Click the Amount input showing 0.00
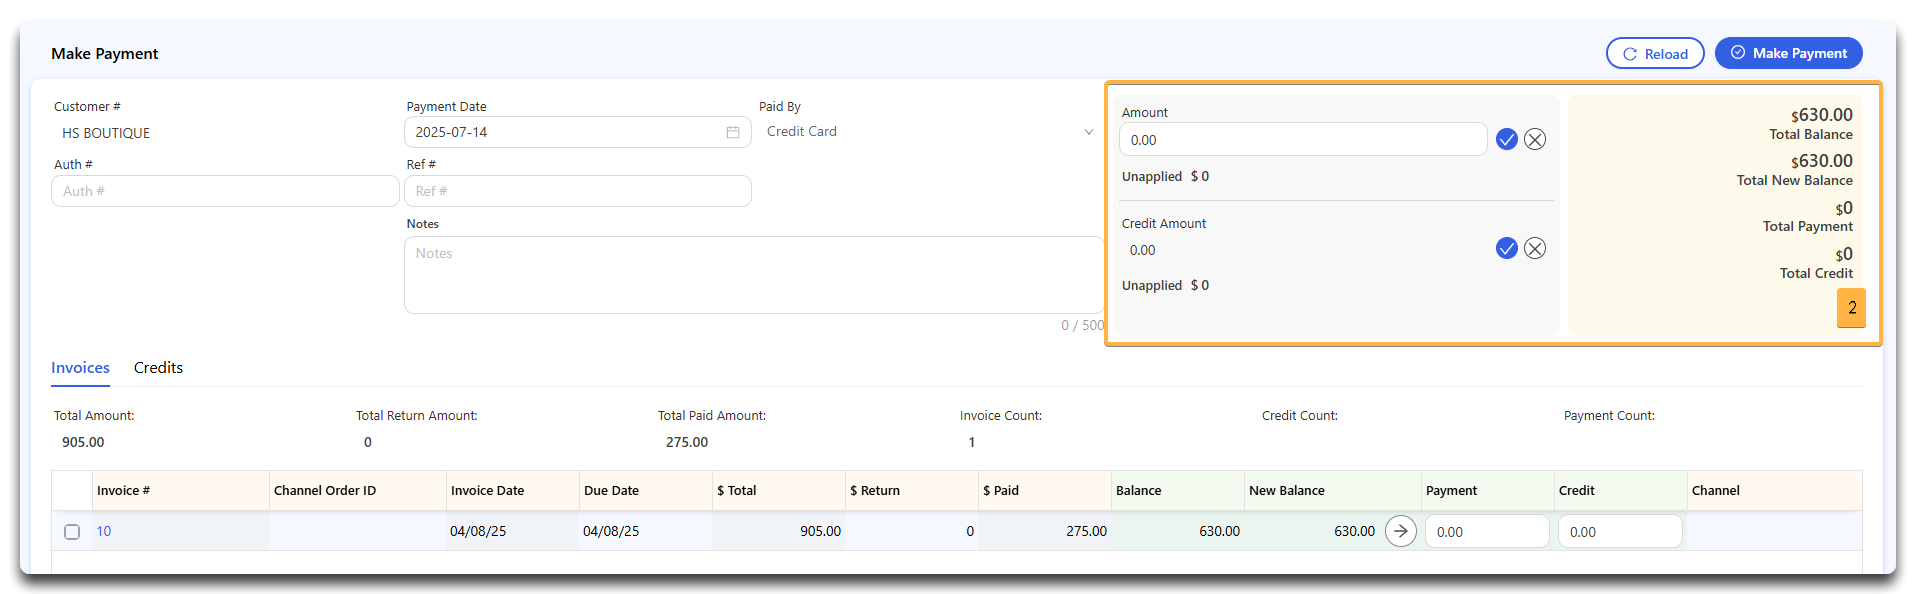1916x594 pixels. pos(1303,140)
